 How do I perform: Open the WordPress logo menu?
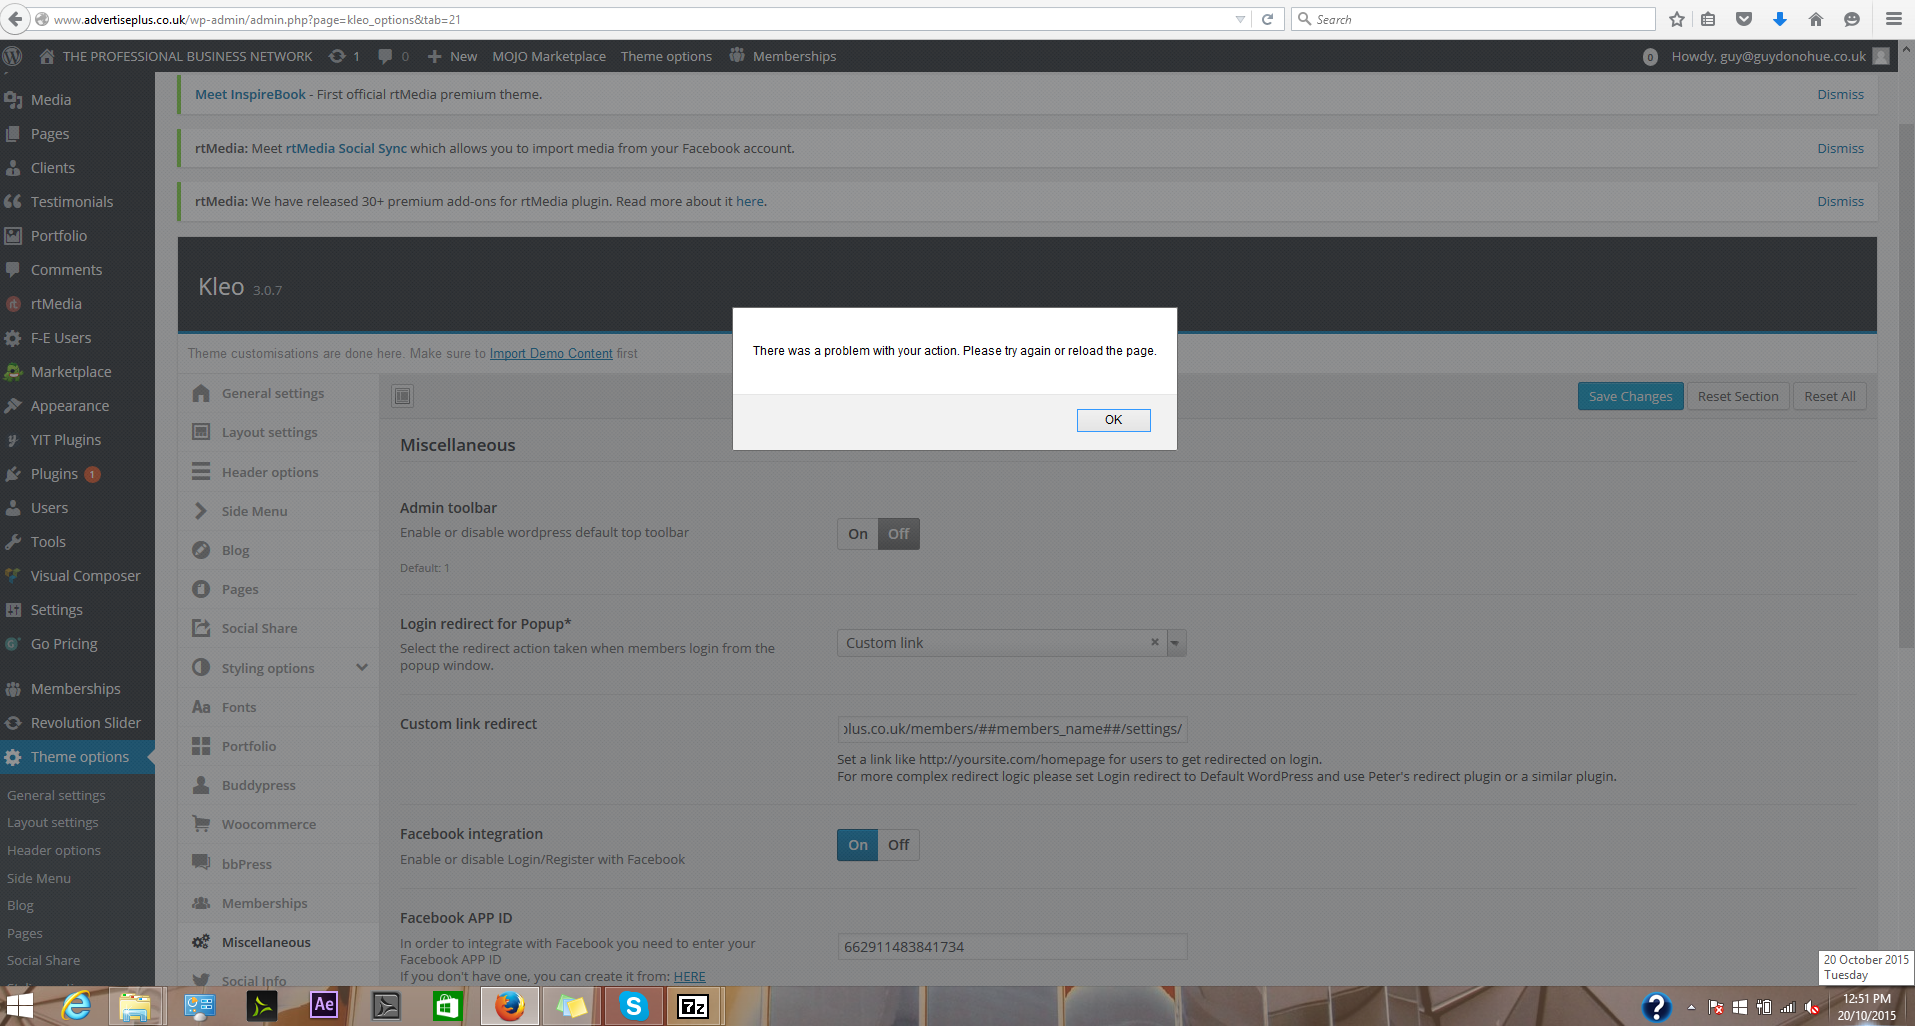tap(13, 56)
